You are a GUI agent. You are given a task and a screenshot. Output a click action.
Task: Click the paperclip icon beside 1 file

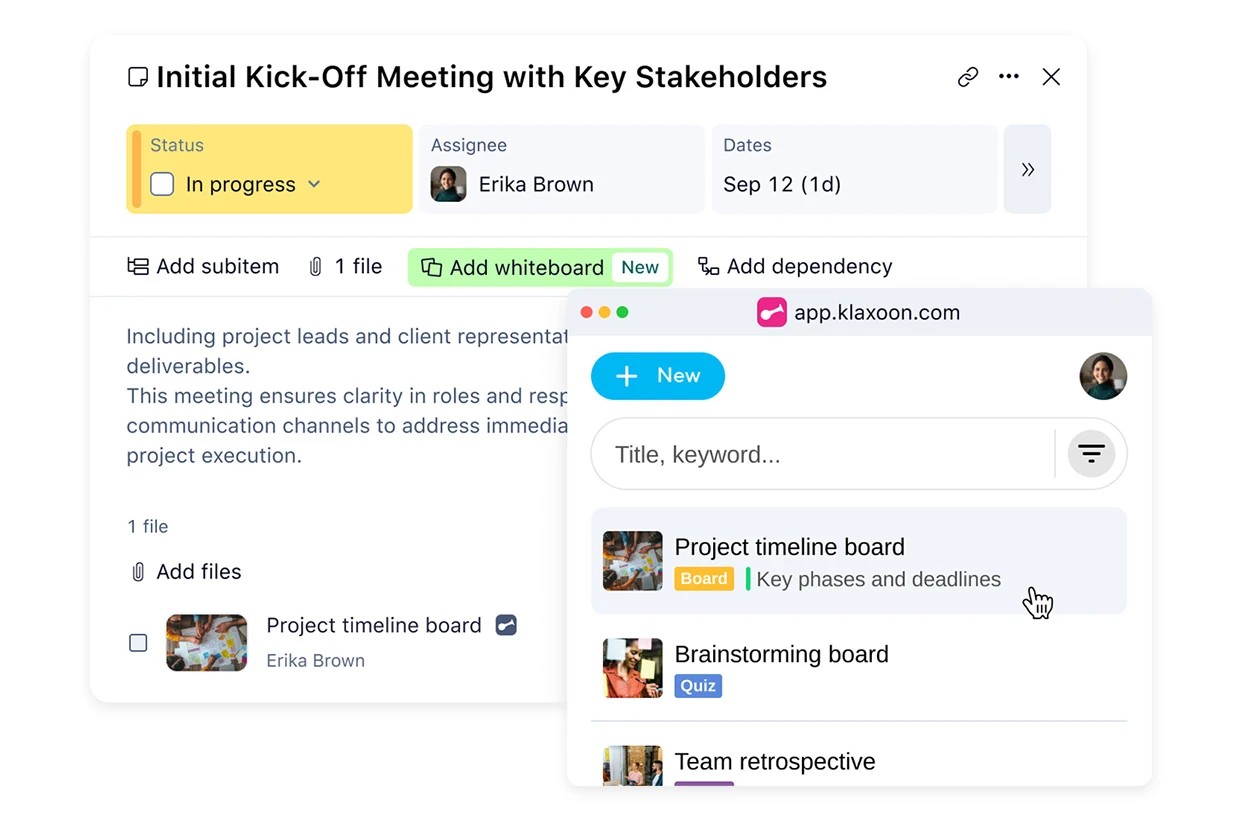317,266
